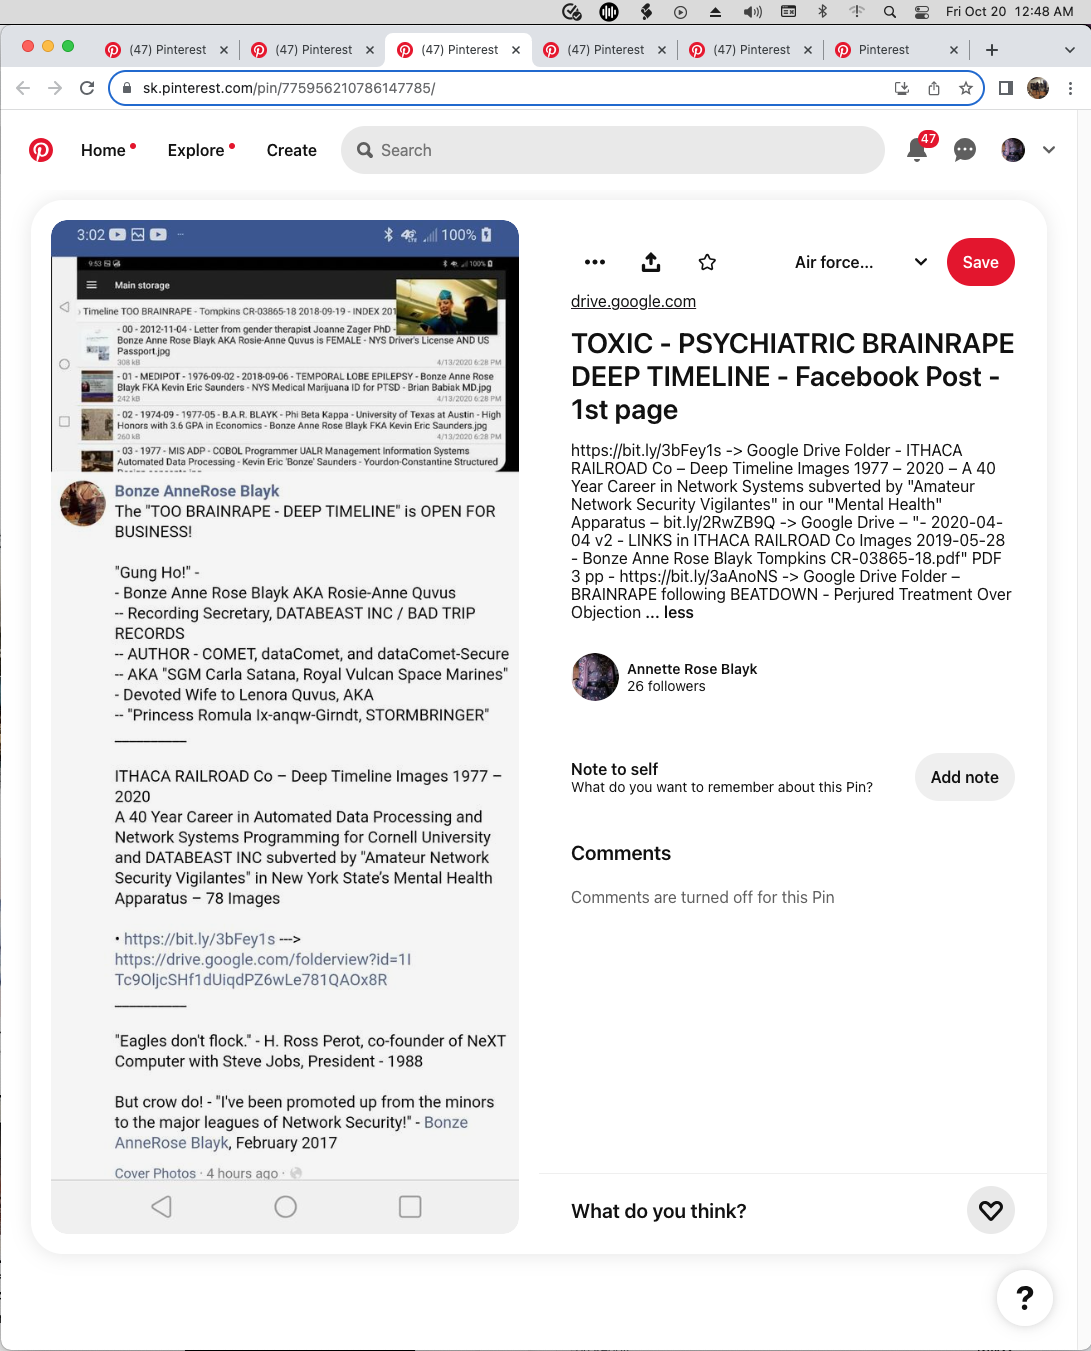Click the pin title TOXIC - PSYCHIATRIC BRAINRAPE
1091x1351 pixels.
point(792,376)
